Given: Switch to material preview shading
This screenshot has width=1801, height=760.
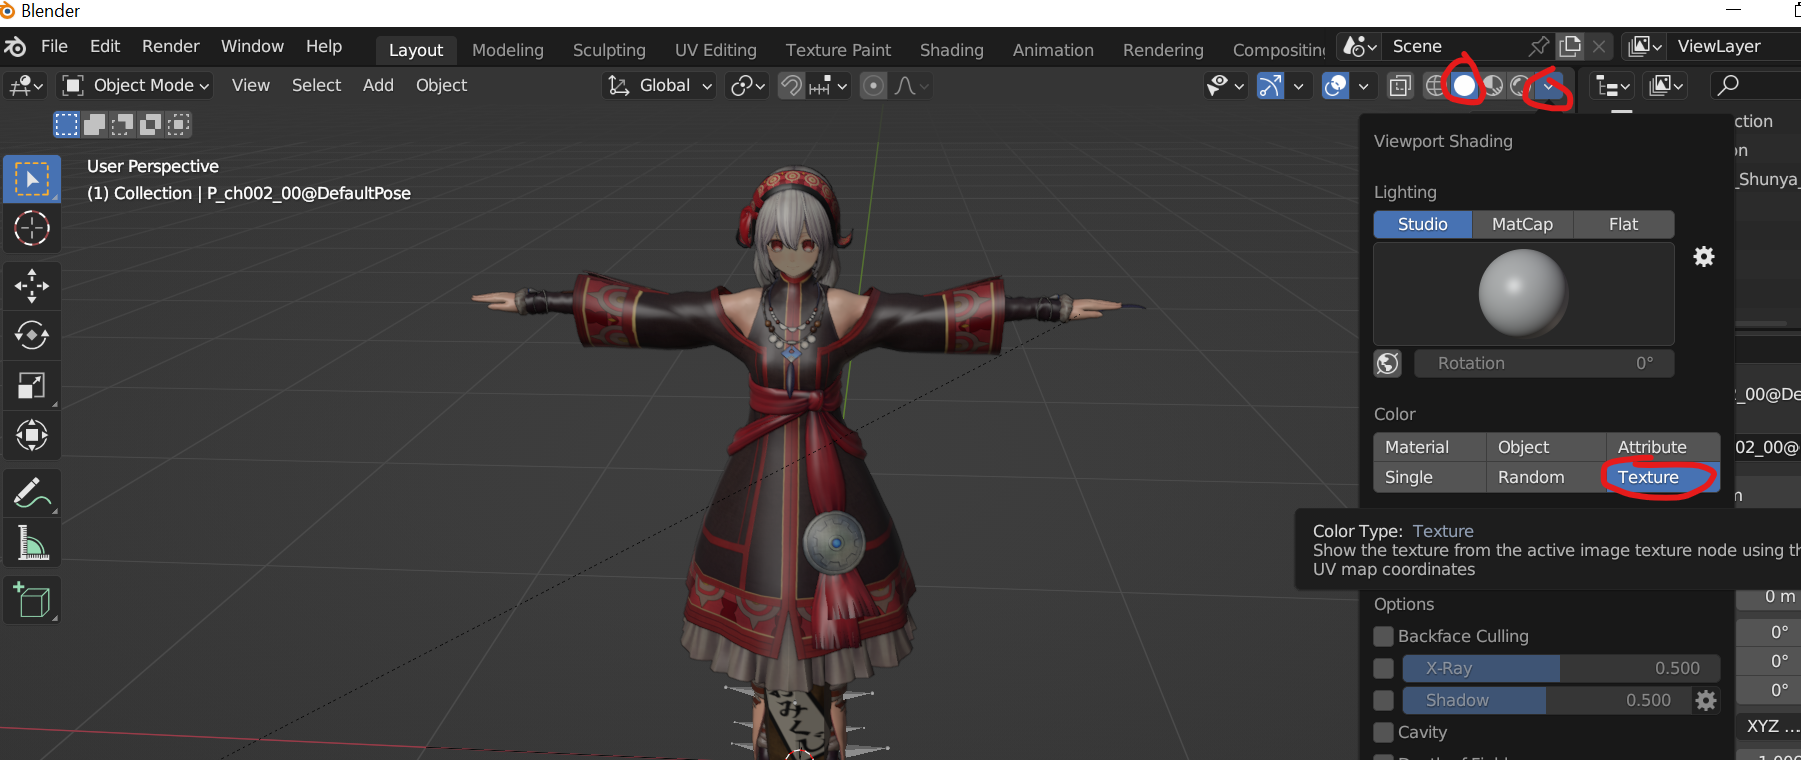Looking at the screenshot, I should click(x=1493, y=86).
